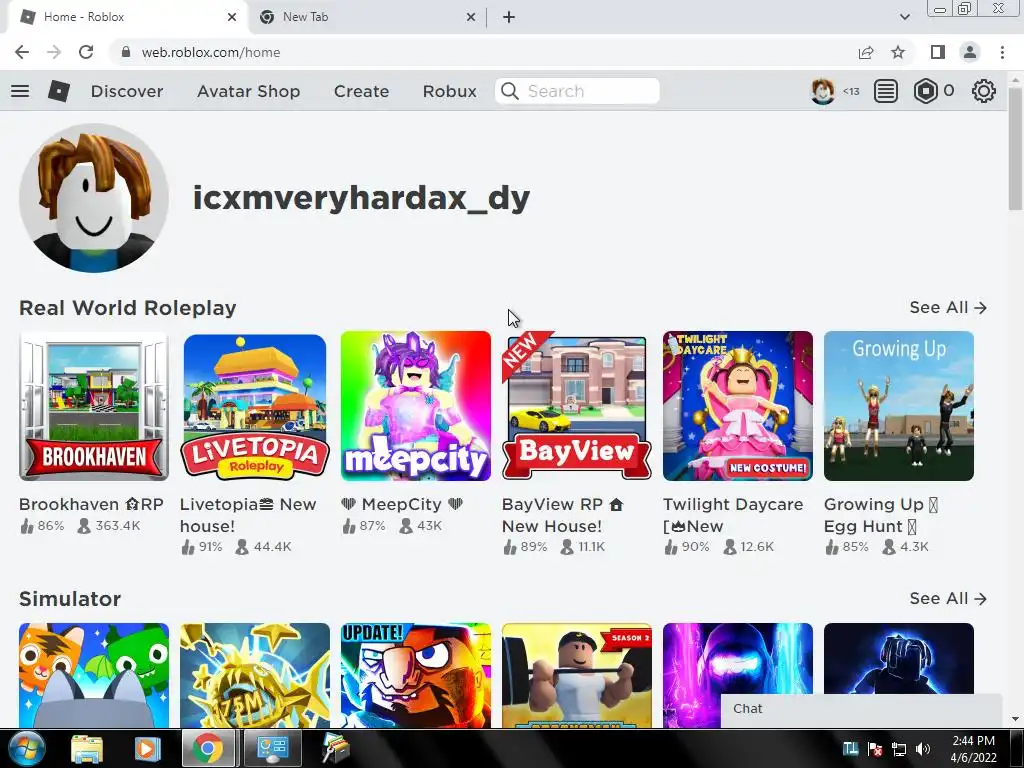
Task: Open the Chrome profile avatar icon
Action: pyautogui.click(x=970, y=52)
